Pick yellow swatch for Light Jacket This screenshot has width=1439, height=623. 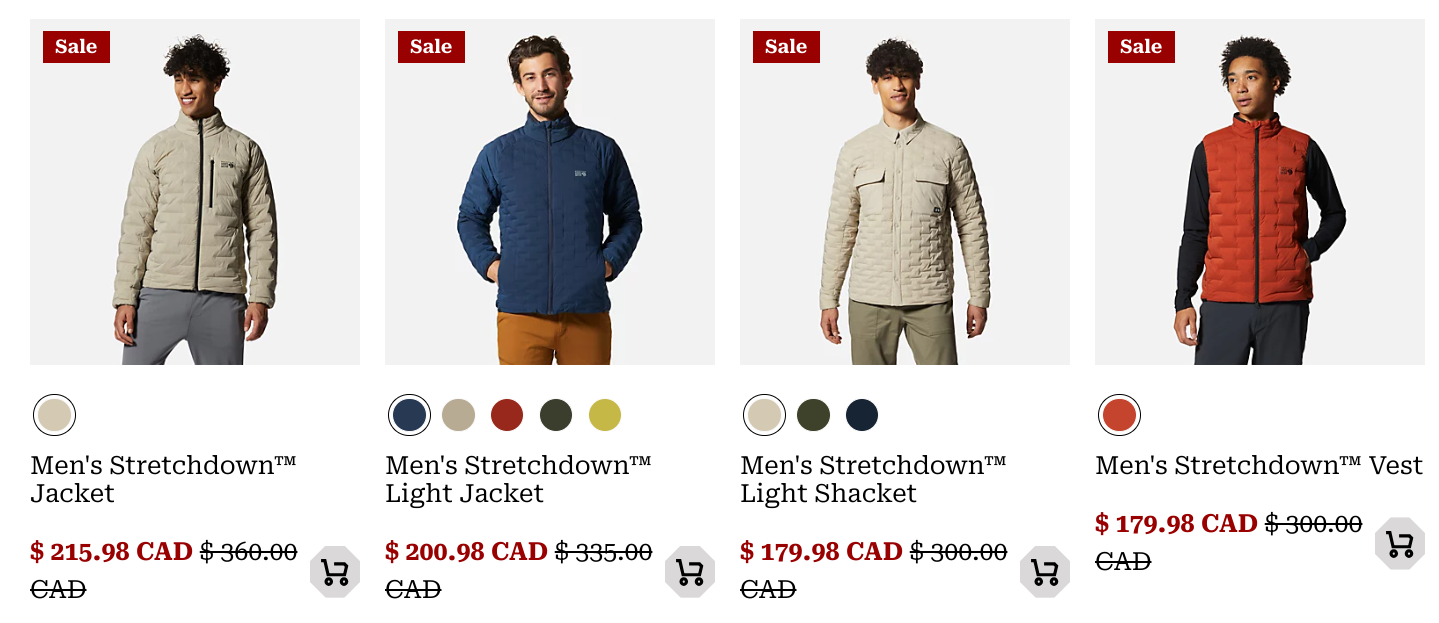tap(605, 415)
